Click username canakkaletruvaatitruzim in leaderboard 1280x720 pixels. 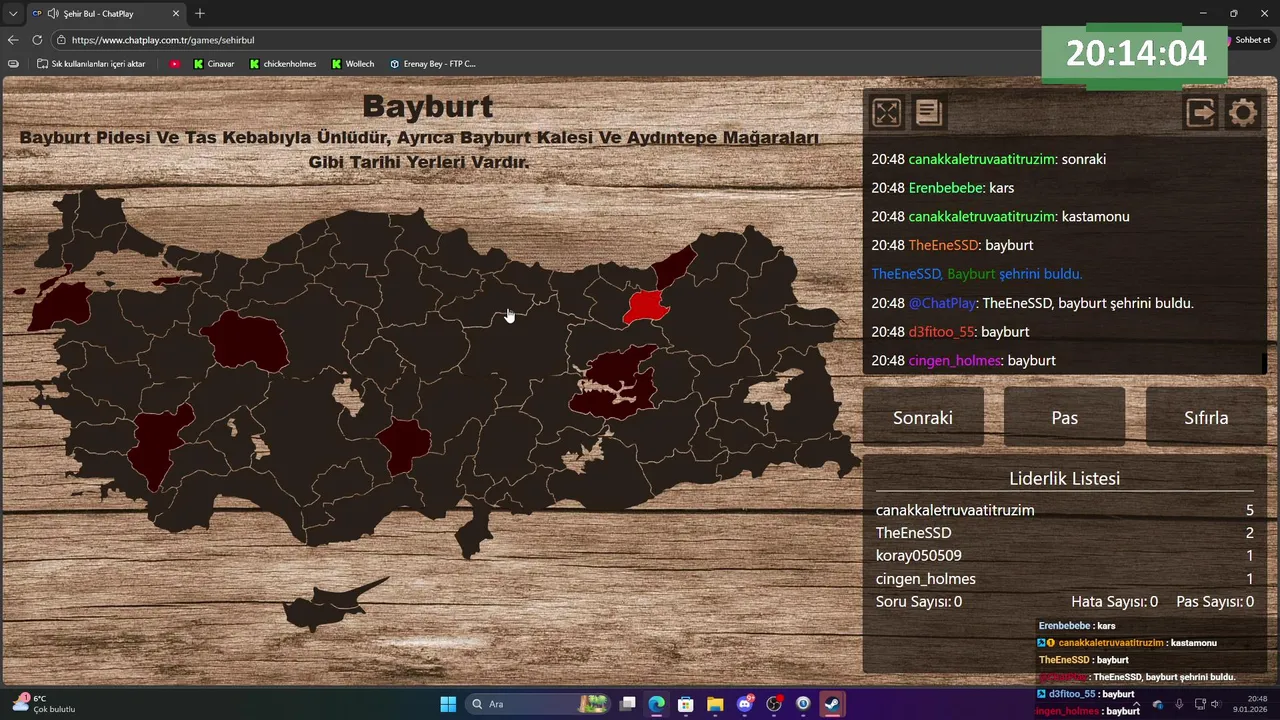point(955,510)
